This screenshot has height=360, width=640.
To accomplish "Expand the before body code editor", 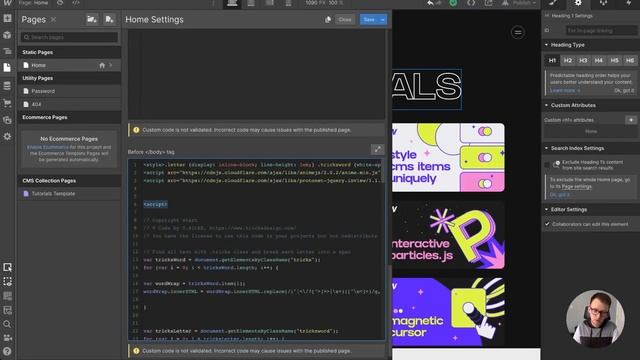I will pyautogui.click(x=377, y=149).
